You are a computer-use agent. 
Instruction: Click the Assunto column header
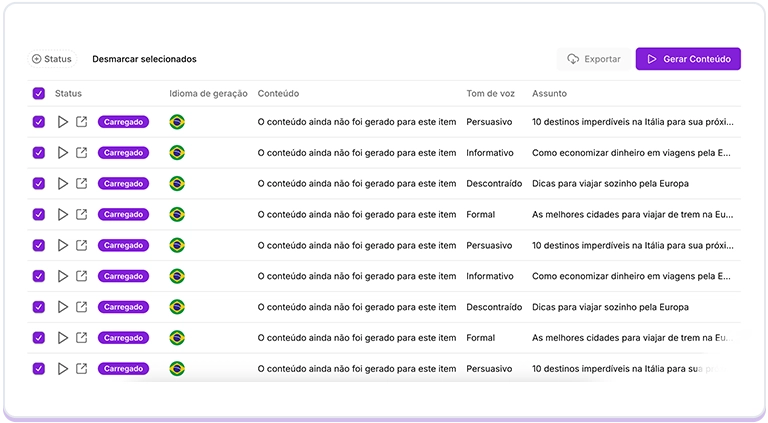[x=549, y=94]
